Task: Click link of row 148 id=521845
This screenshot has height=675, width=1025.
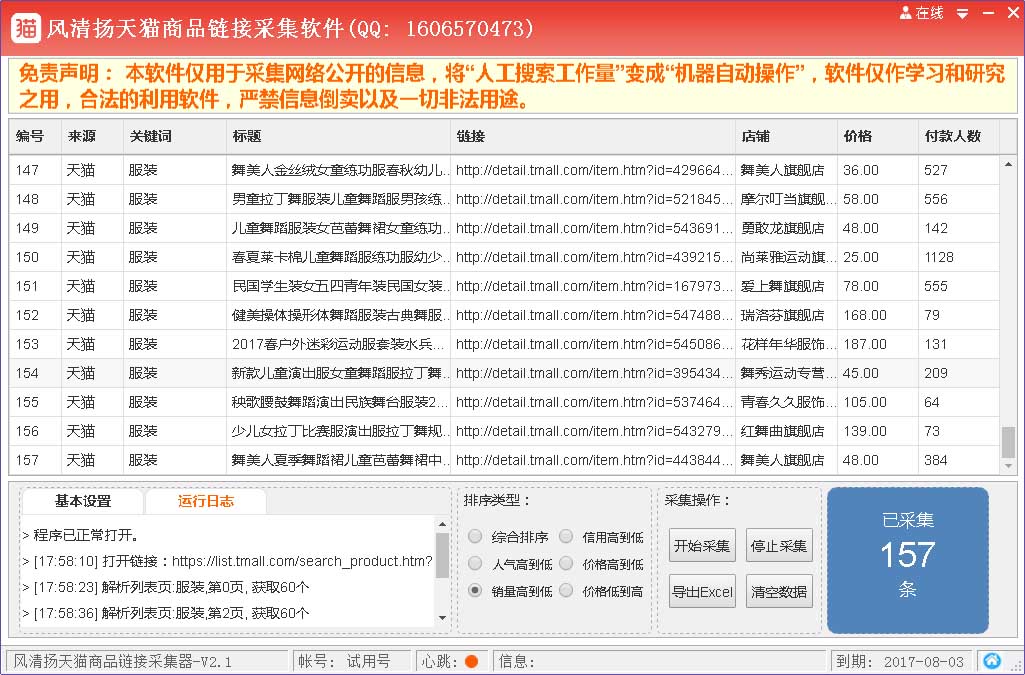Action: coord(594,199)
